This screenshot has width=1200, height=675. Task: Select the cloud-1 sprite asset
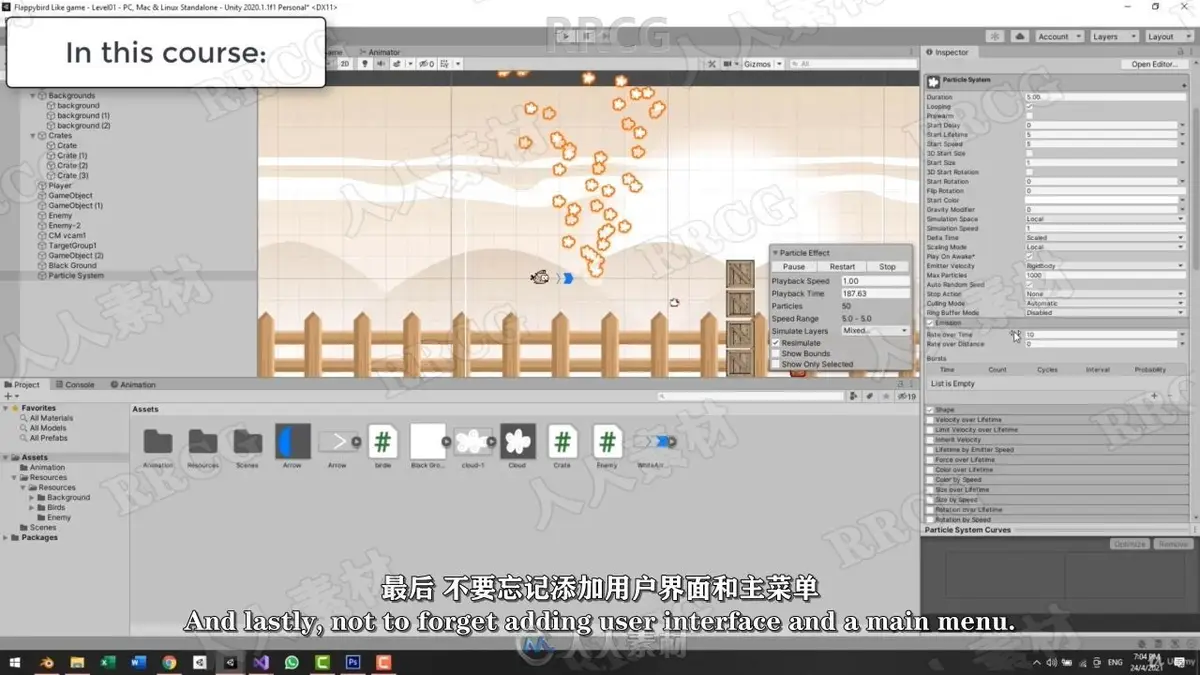coord(473,441)
